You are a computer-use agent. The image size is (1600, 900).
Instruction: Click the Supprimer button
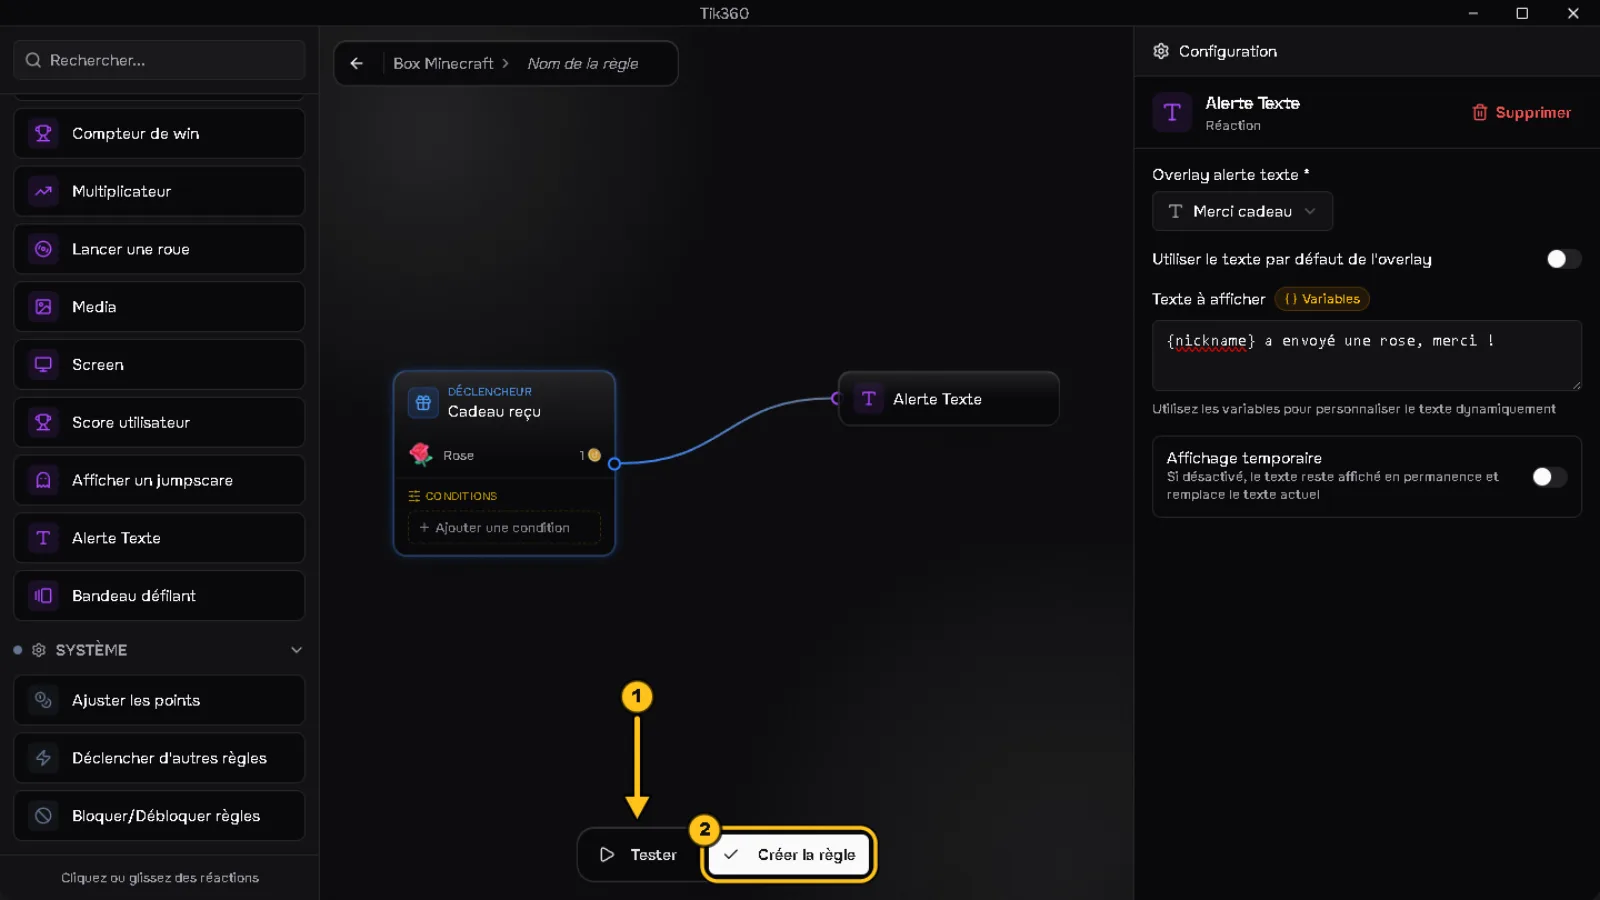pyautogui.click(x=1522, y=112)
